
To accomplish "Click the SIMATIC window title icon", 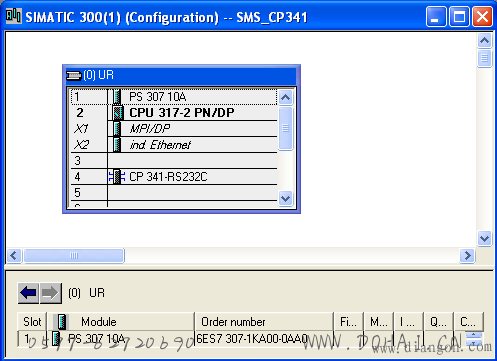I will click(14, 16).
